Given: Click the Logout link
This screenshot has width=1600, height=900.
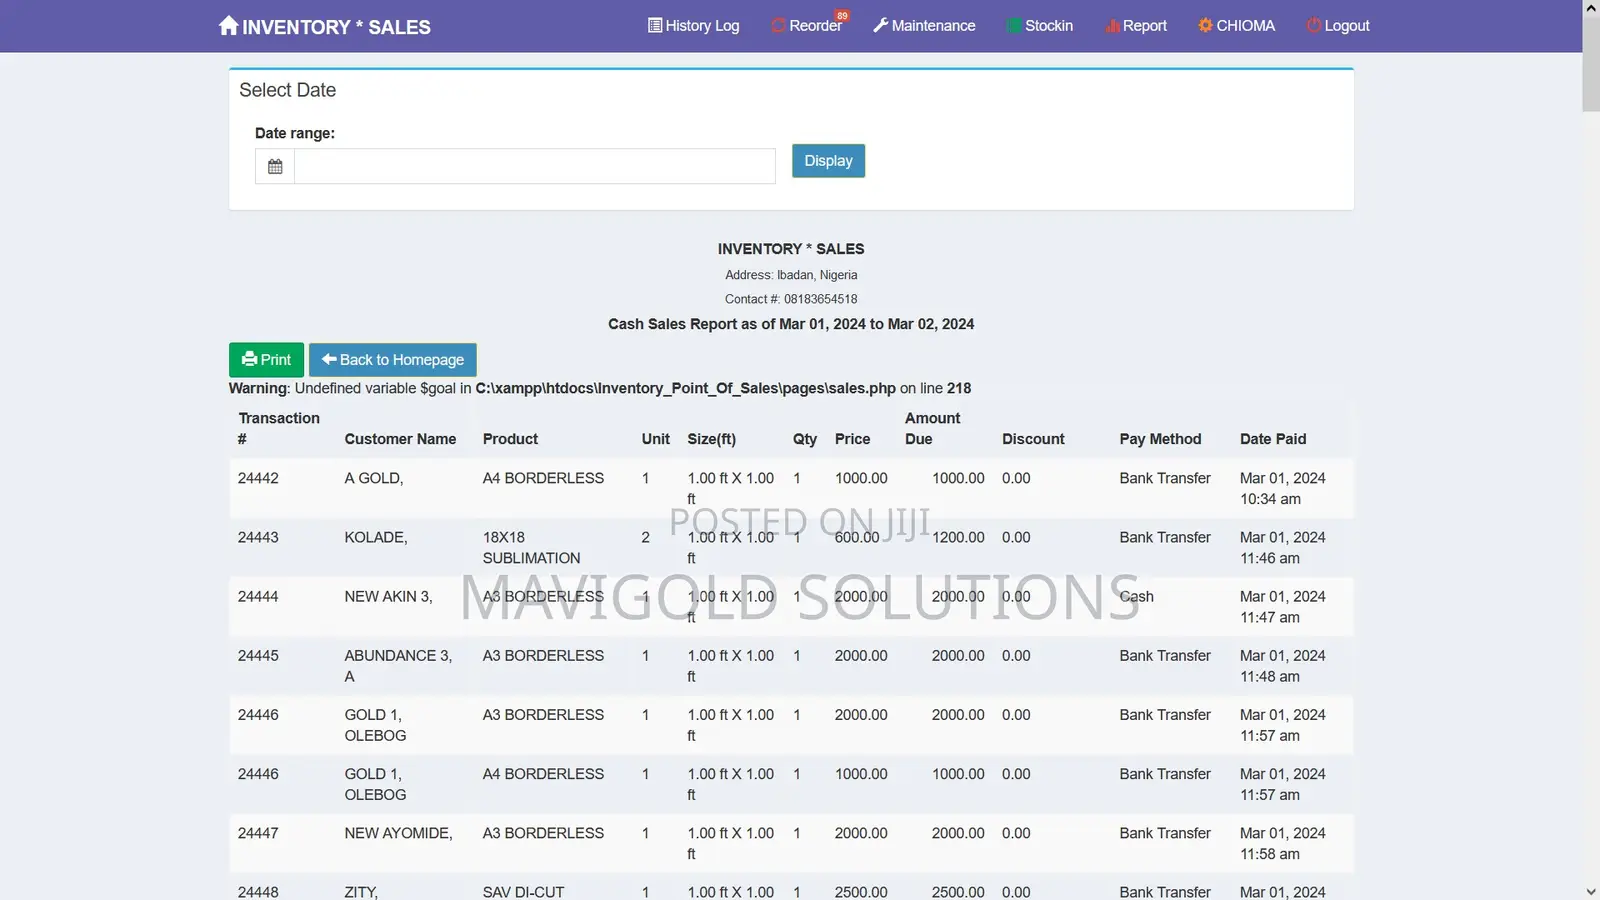Looking at the screenshot, I should click(x=1338, y=26).
